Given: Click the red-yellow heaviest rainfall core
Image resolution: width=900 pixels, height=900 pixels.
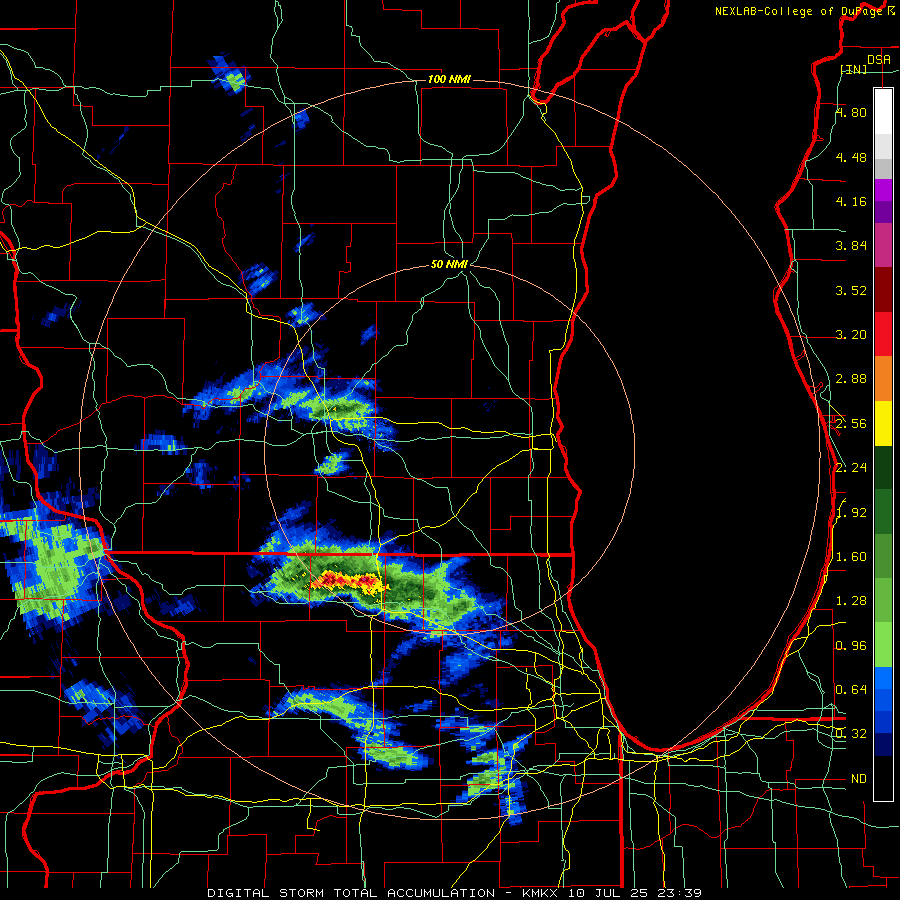Looking at the screenshot, I should point(347,581).
